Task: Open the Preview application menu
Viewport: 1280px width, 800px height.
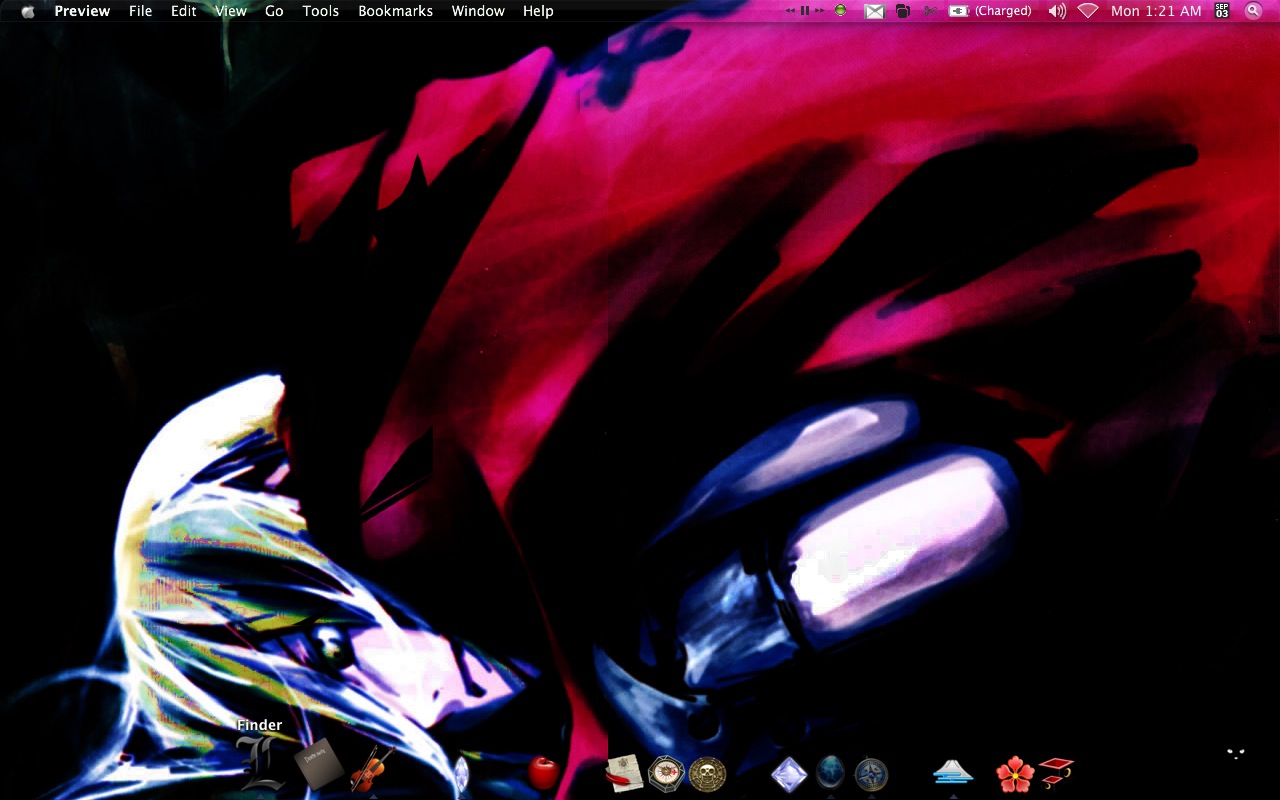Action: pos(82,11)
